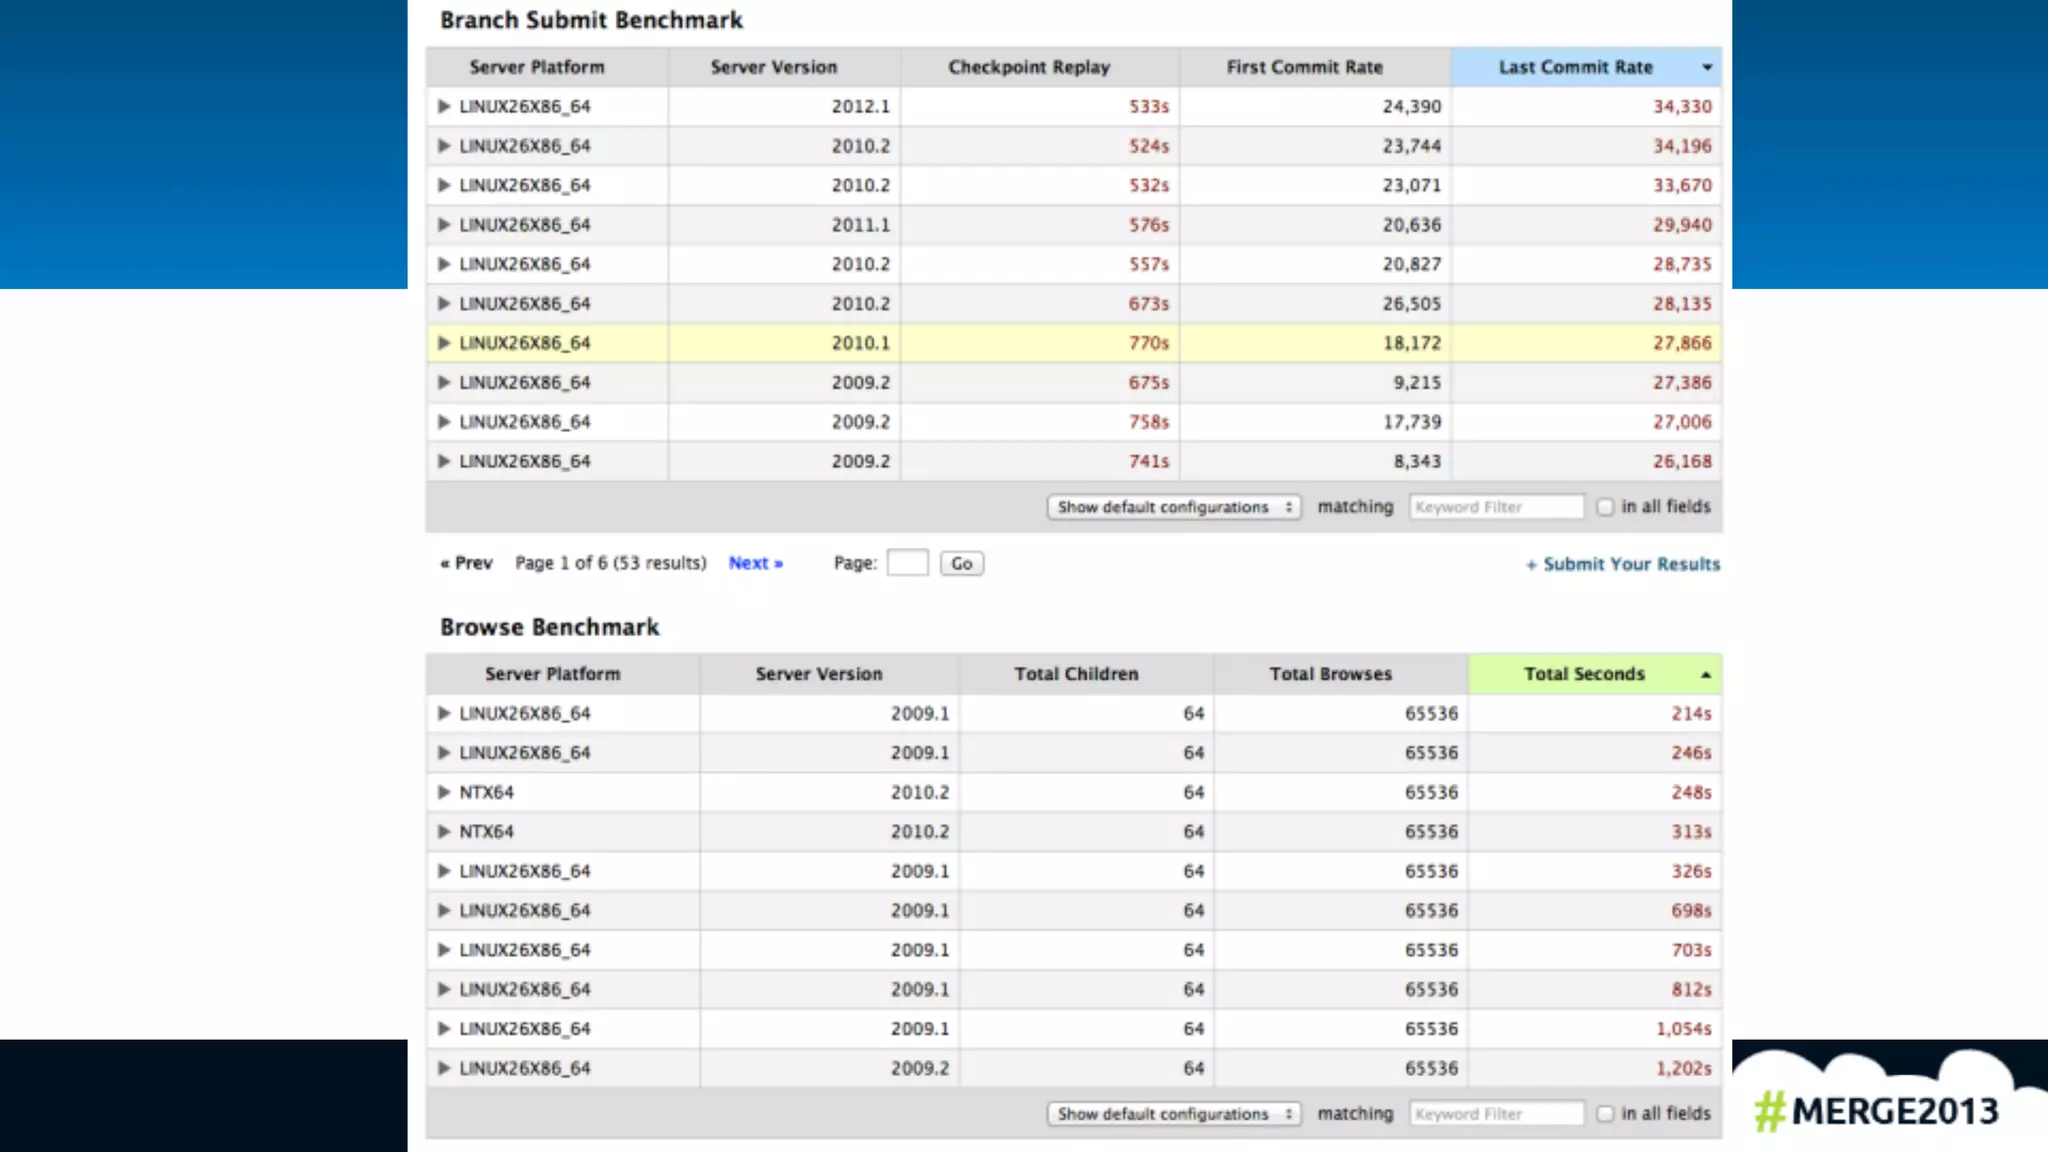
Task: Sort by First Commit Rate column
Action: [x=1304, y=67]
